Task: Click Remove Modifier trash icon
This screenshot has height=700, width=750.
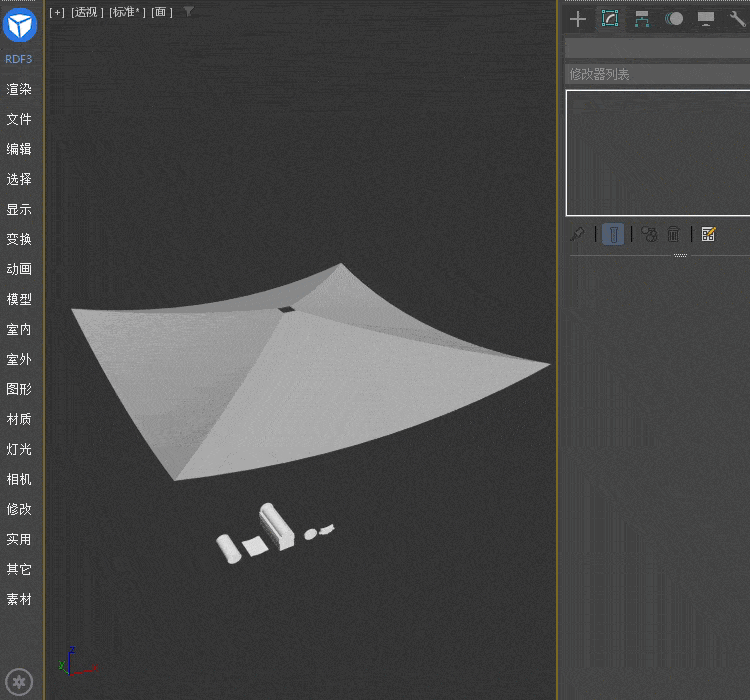Action: pyautogui.click(x=673, y=234)
